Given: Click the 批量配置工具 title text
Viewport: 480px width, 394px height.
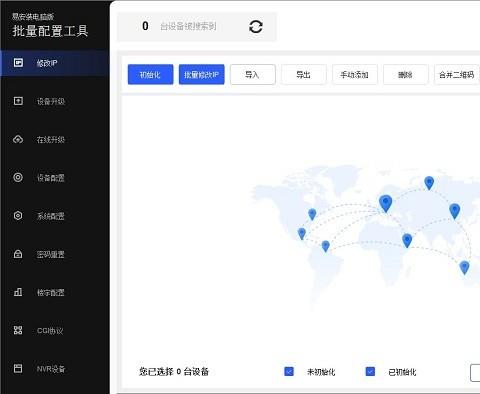Looking at the screenshot, I should tap(50, 31).
